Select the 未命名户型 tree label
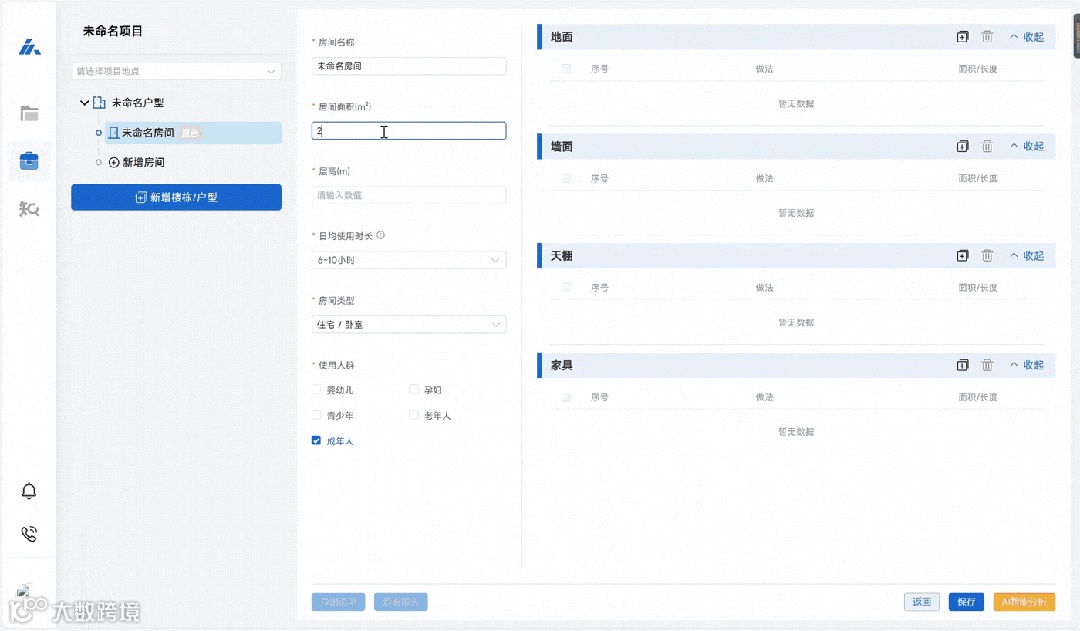Screen dimensions: 1080x631 138,103
